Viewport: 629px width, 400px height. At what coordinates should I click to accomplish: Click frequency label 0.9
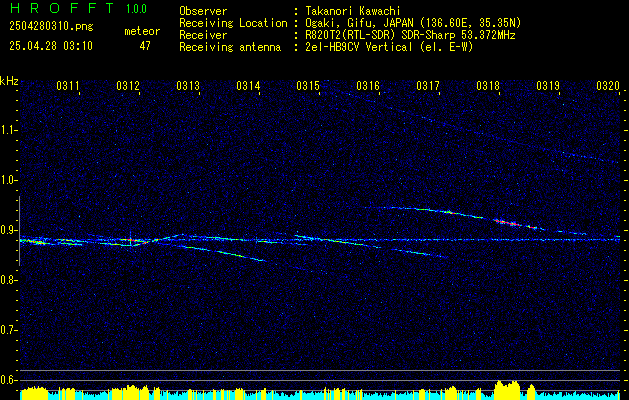[8, 230]
